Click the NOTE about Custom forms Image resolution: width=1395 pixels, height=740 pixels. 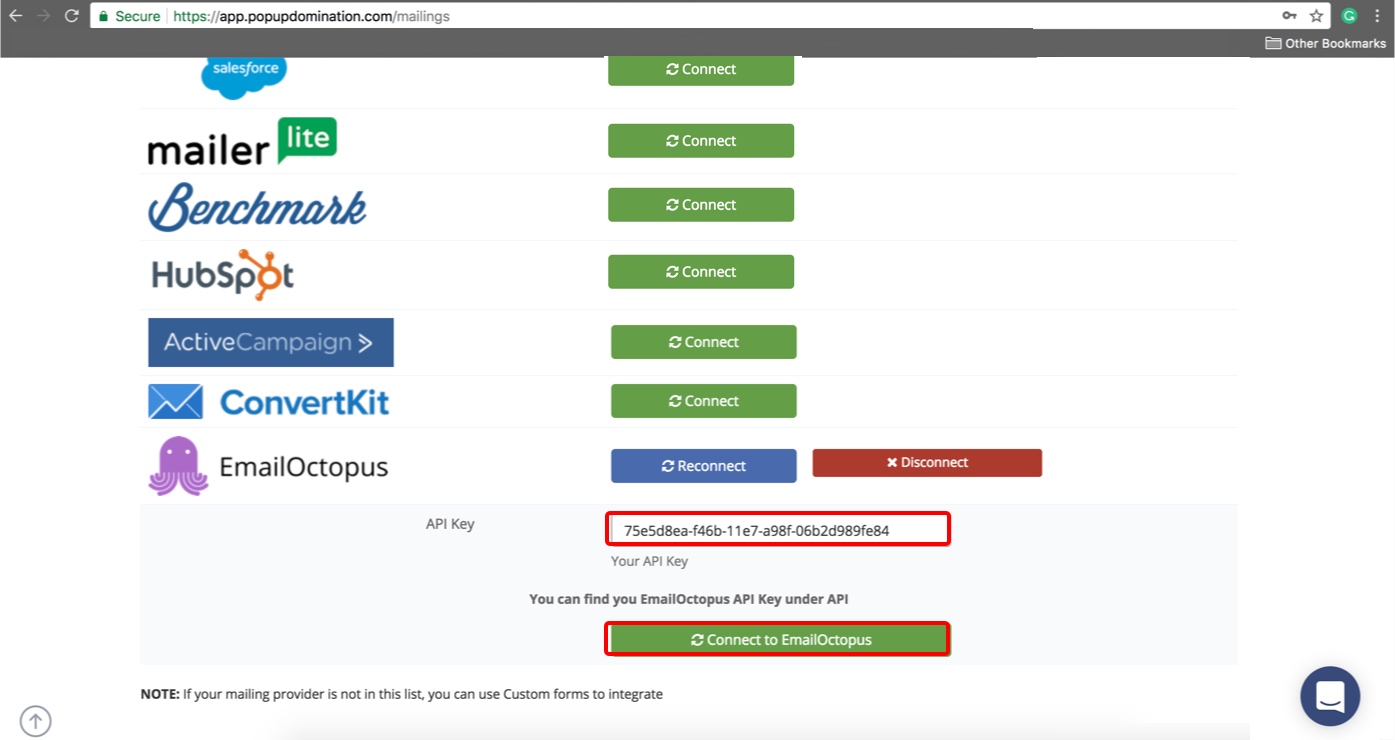pyautogui.click(x=401, y=694)
